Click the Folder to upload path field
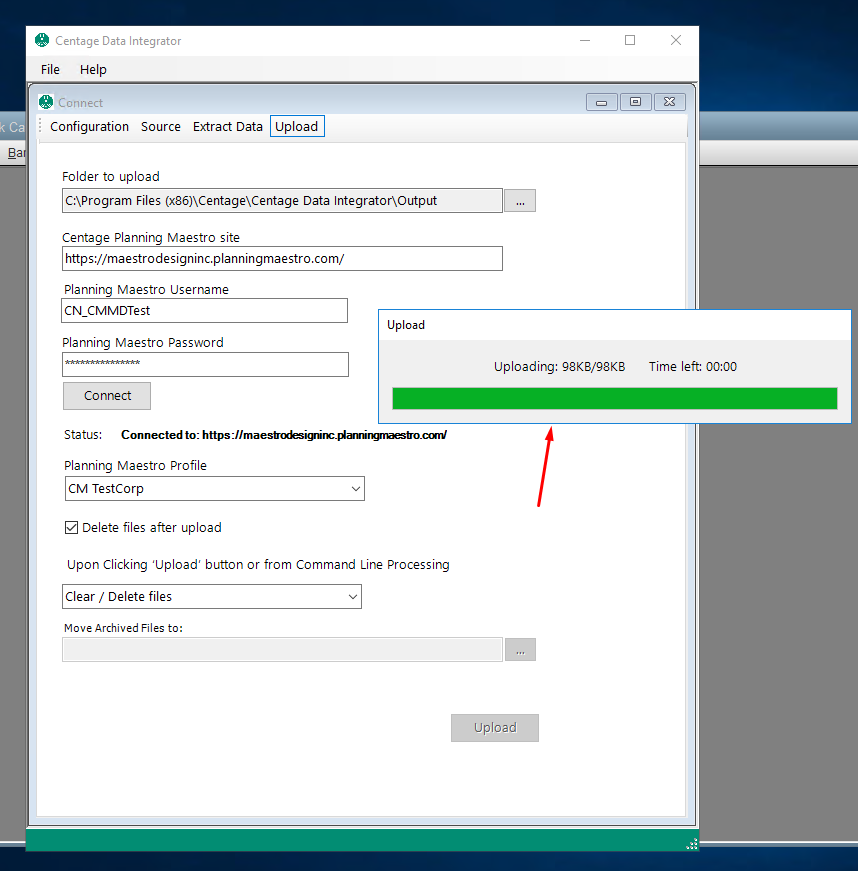858x871 pixels. [x=282, y=201]
